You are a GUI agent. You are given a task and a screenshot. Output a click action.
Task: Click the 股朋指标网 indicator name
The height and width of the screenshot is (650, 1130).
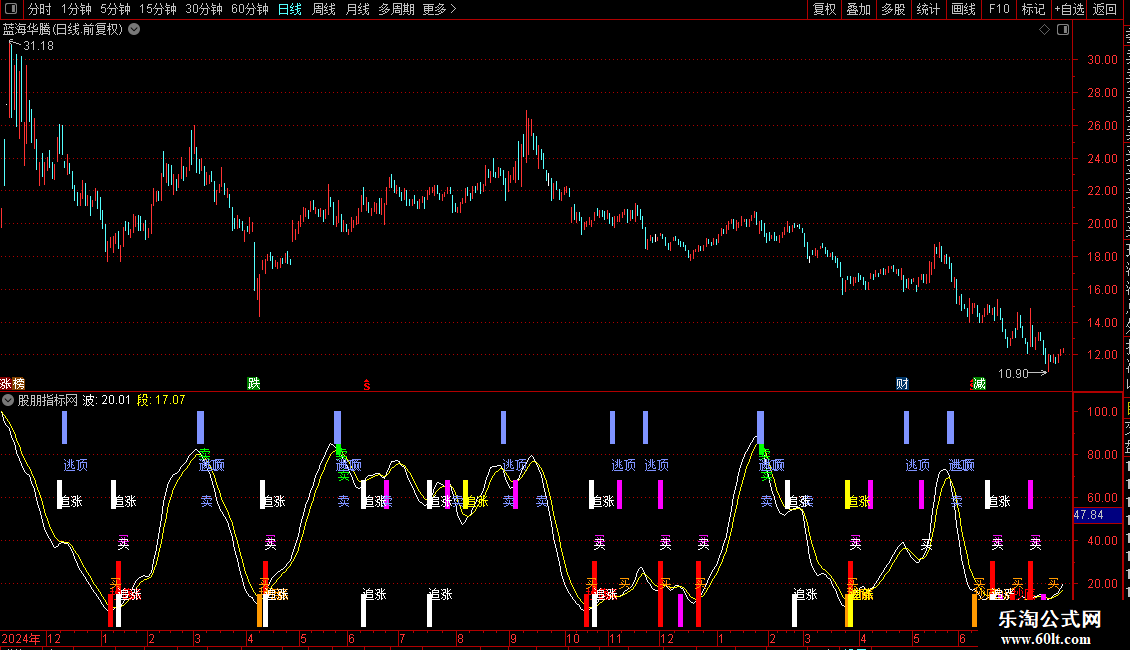tap(48, 400)
